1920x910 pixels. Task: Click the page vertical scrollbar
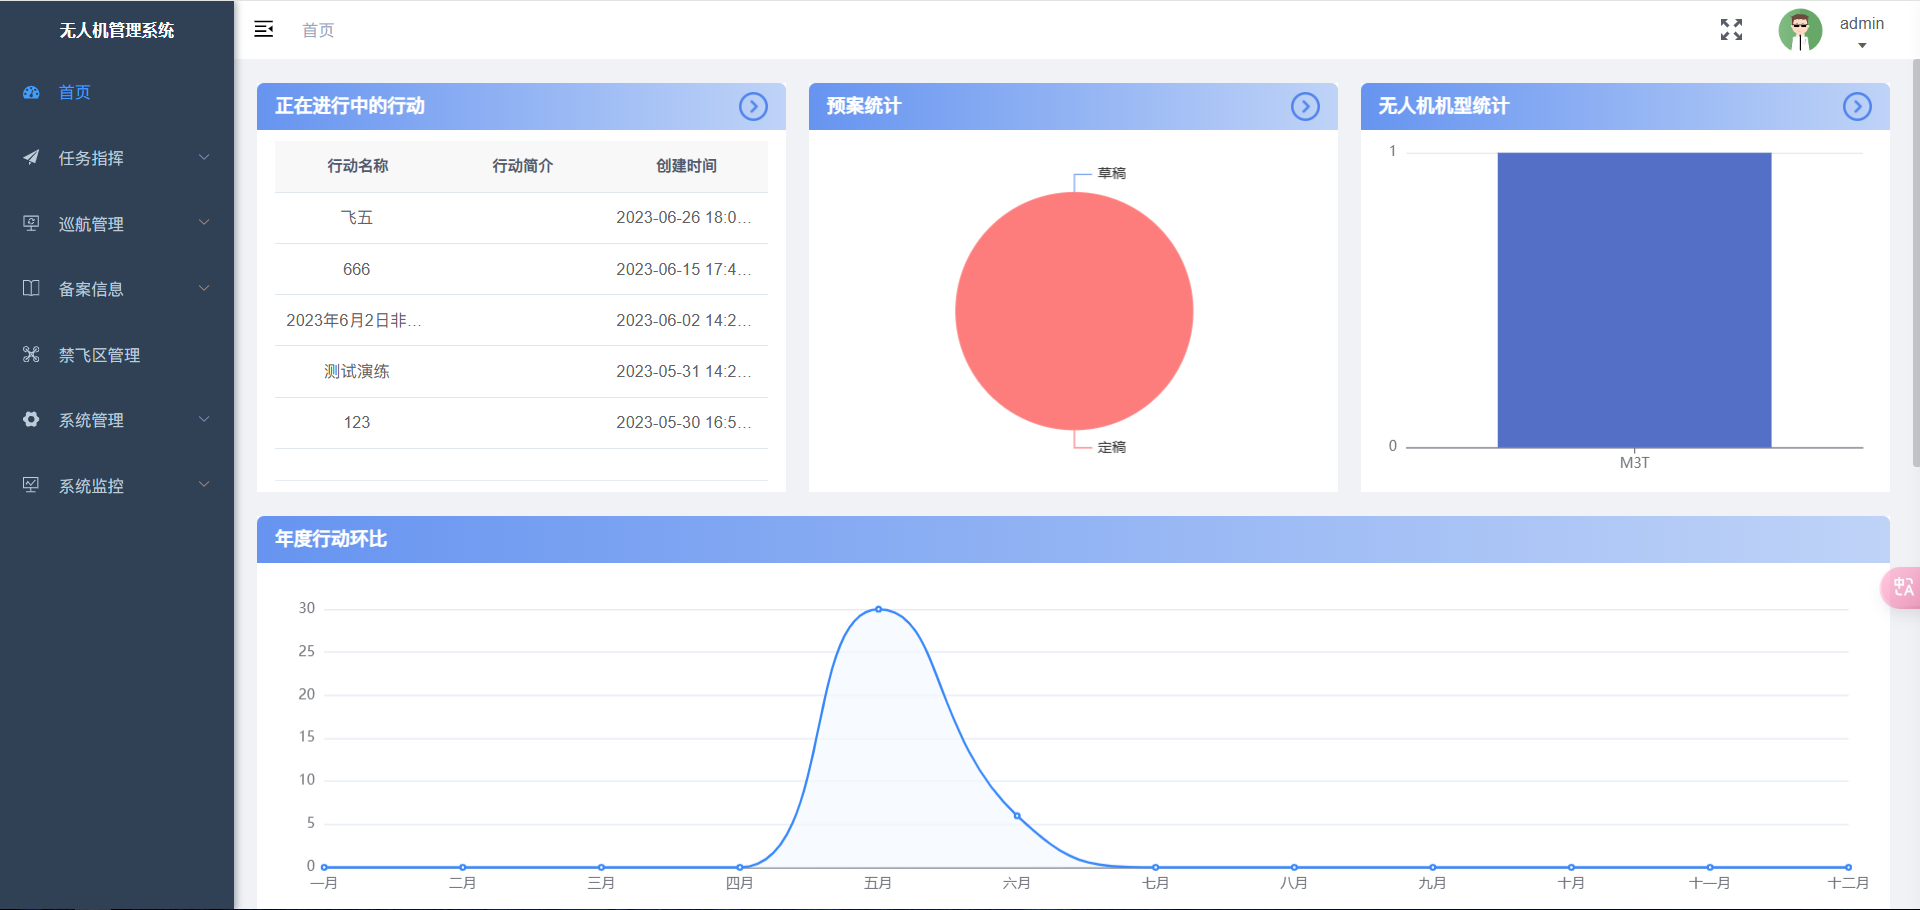1915,262
